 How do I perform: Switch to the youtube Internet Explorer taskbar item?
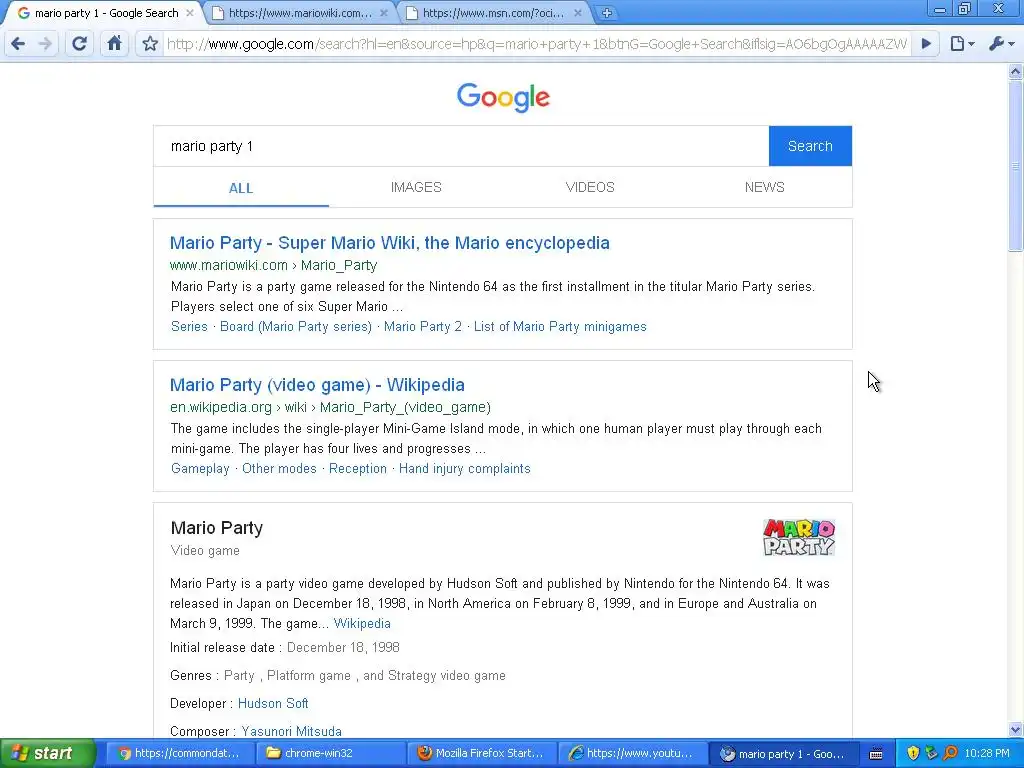point(632,754)
